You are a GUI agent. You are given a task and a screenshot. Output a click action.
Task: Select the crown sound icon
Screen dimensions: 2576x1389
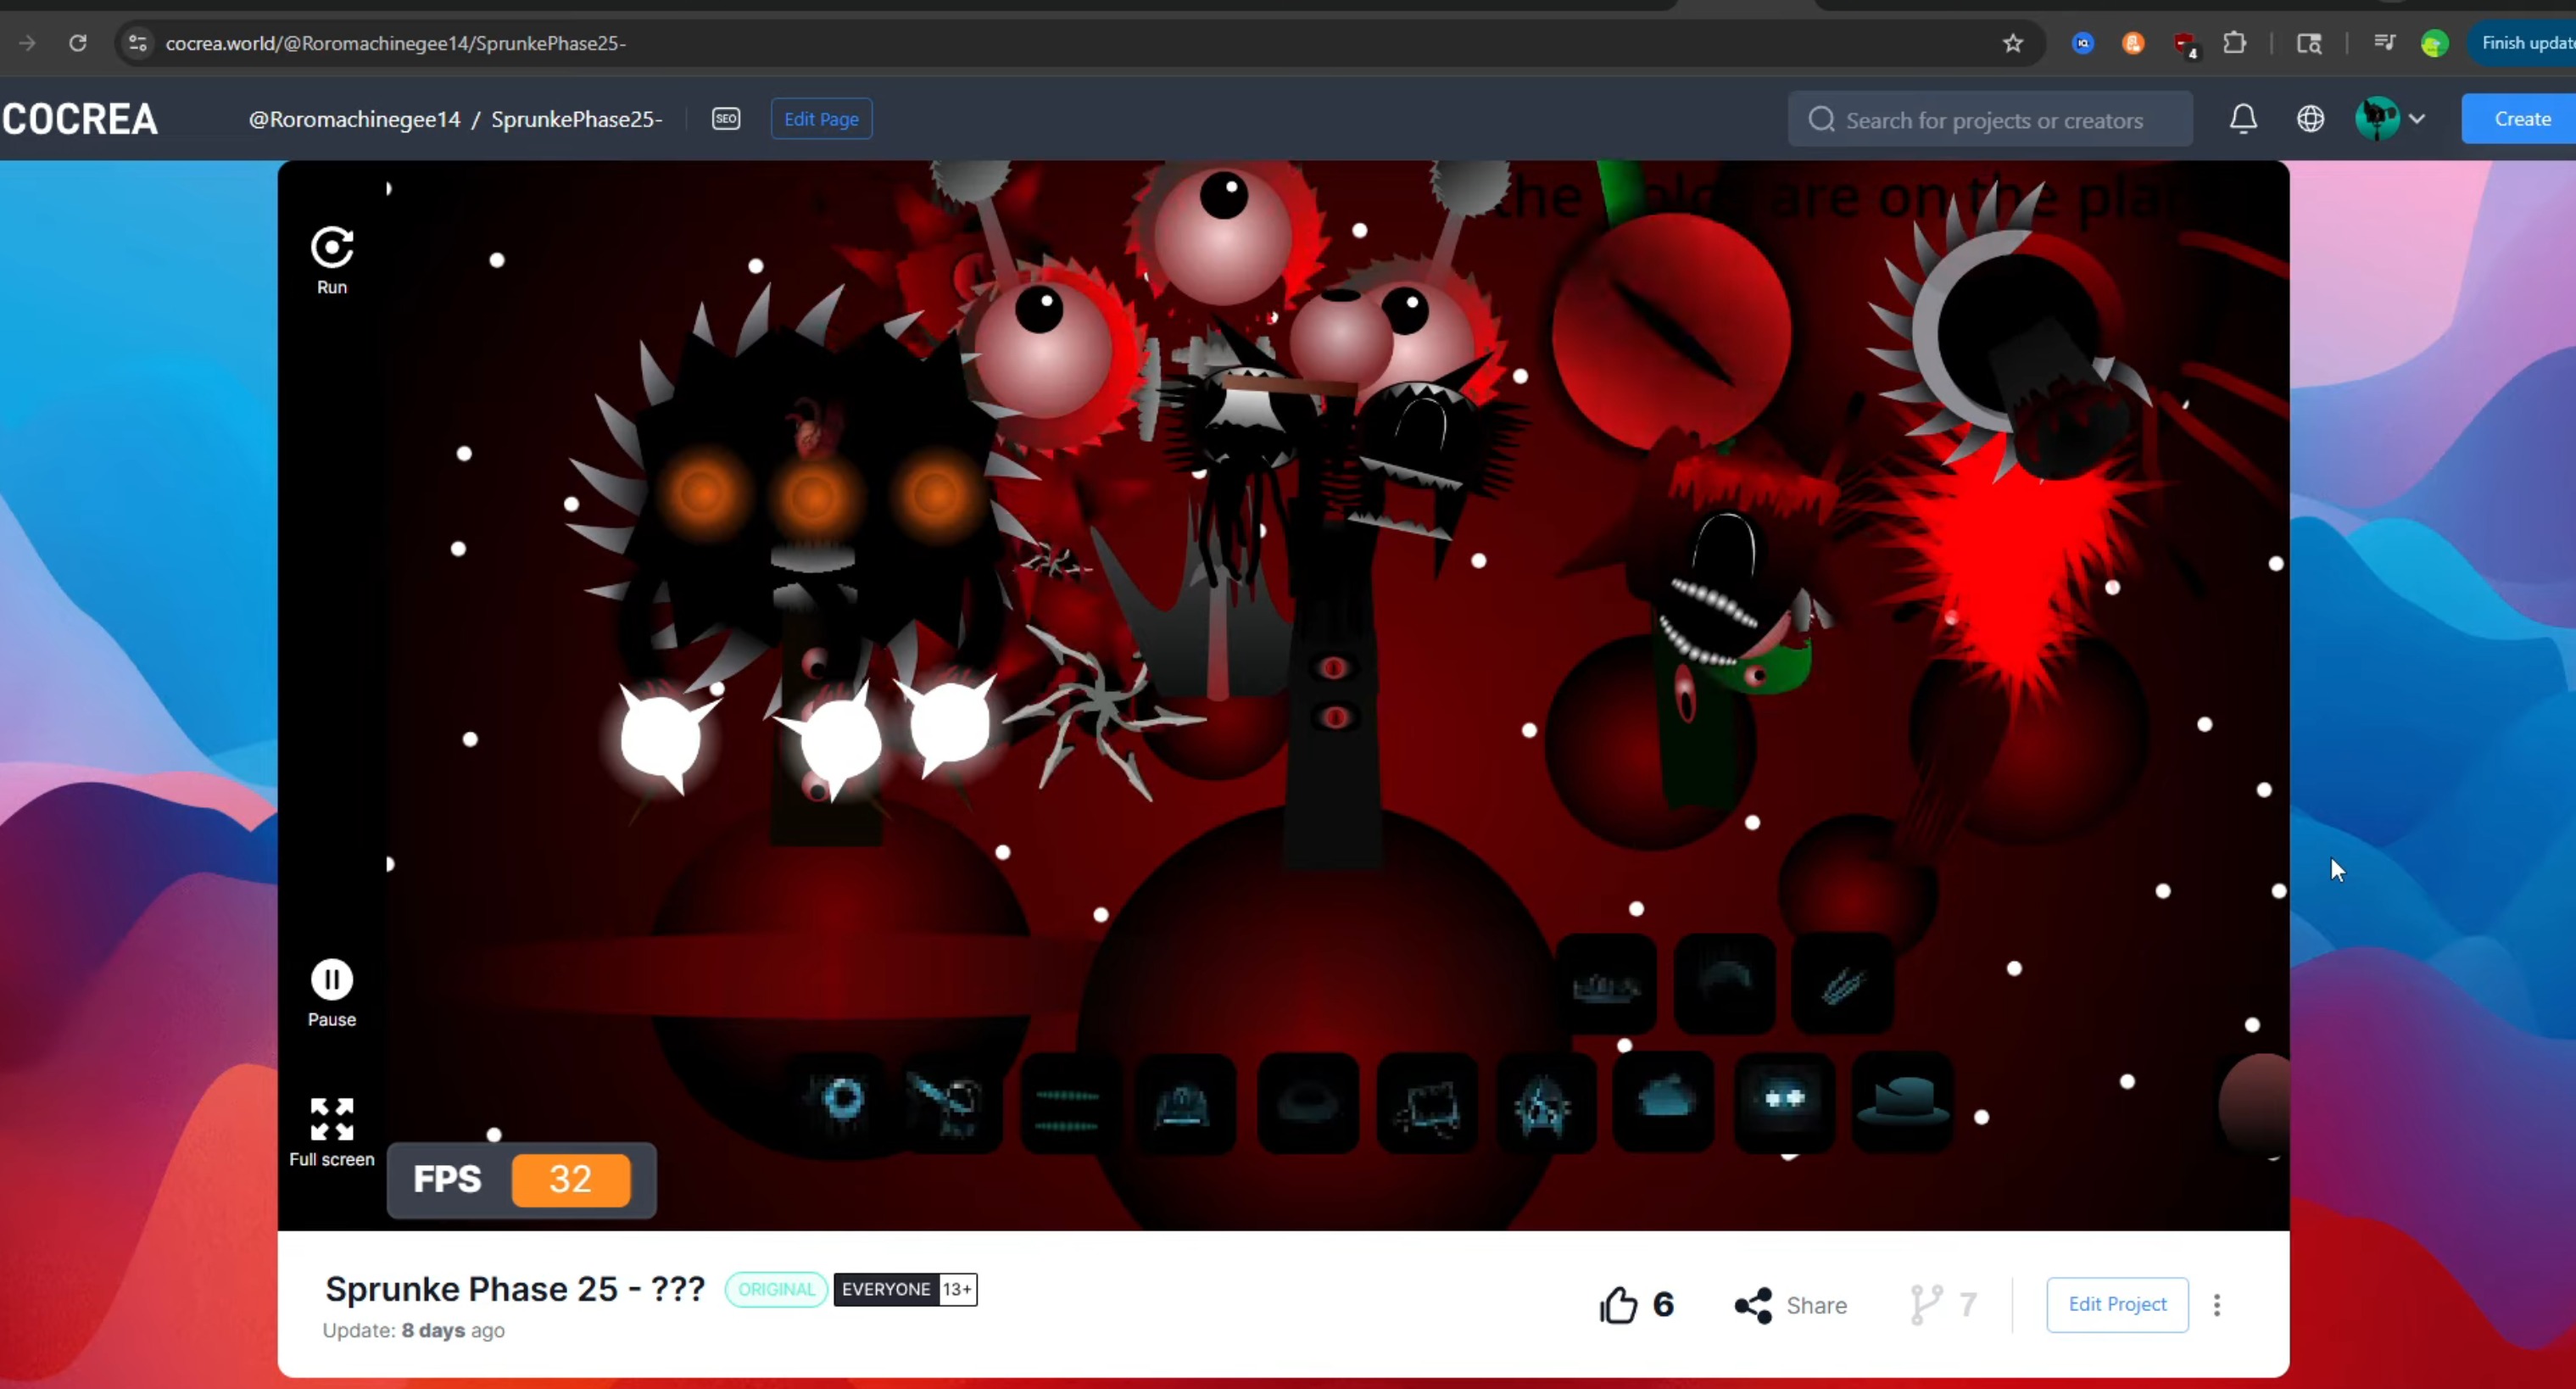pyautogui.click(x=1607, y=984)
